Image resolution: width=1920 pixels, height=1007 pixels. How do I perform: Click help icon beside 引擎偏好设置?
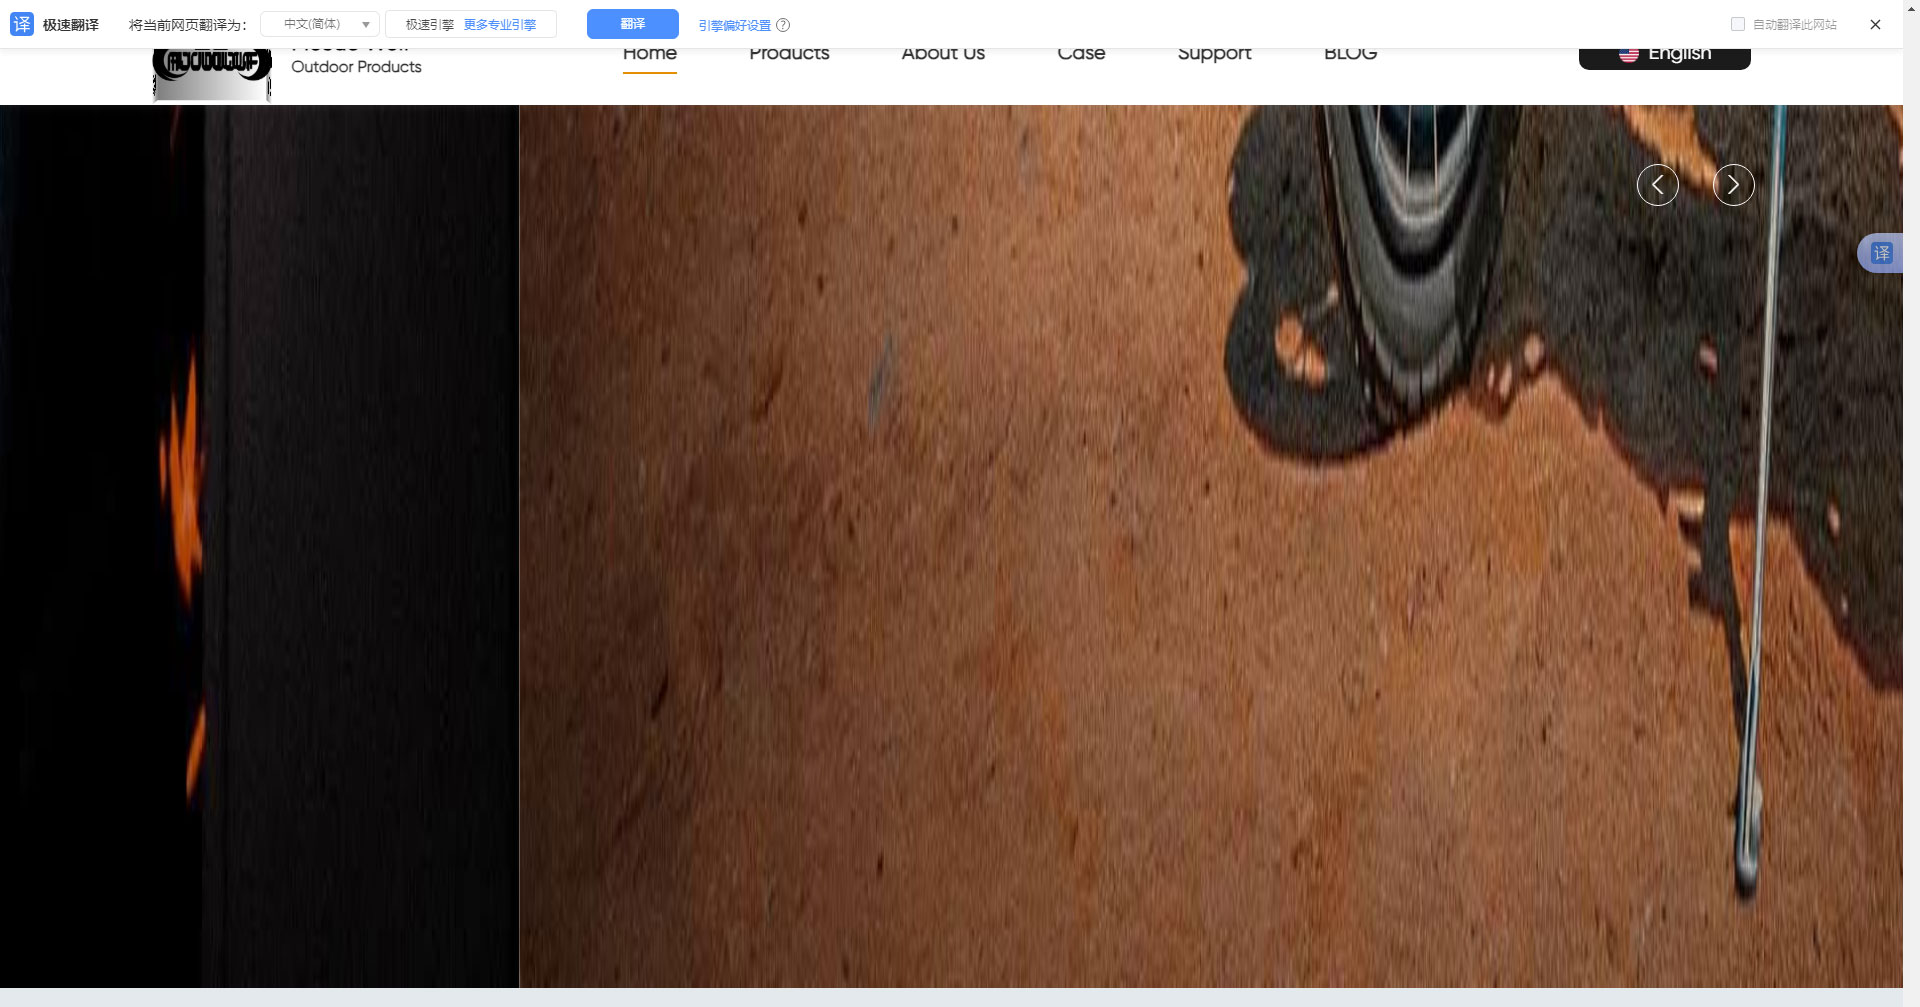pos(783,25)
